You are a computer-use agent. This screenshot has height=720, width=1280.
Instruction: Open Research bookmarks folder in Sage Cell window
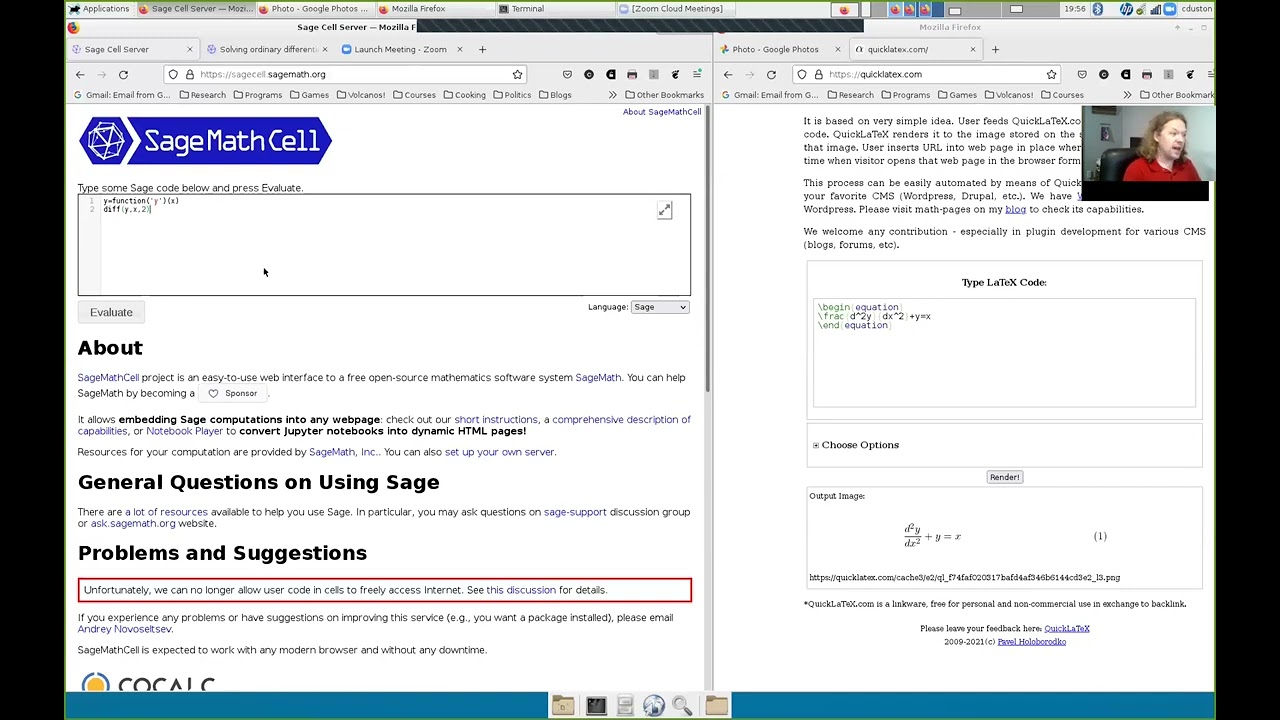[x=203, y=95]
